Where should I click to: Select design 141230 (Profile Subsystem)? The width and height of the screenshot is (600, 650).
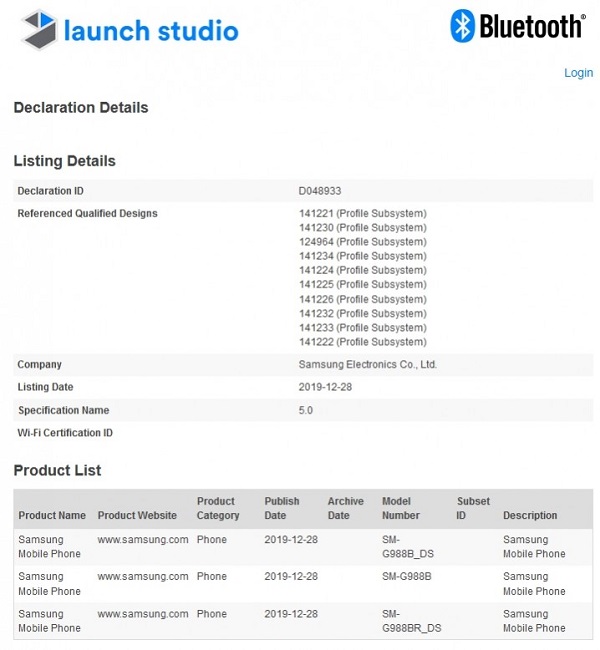[x=362, y=228]
